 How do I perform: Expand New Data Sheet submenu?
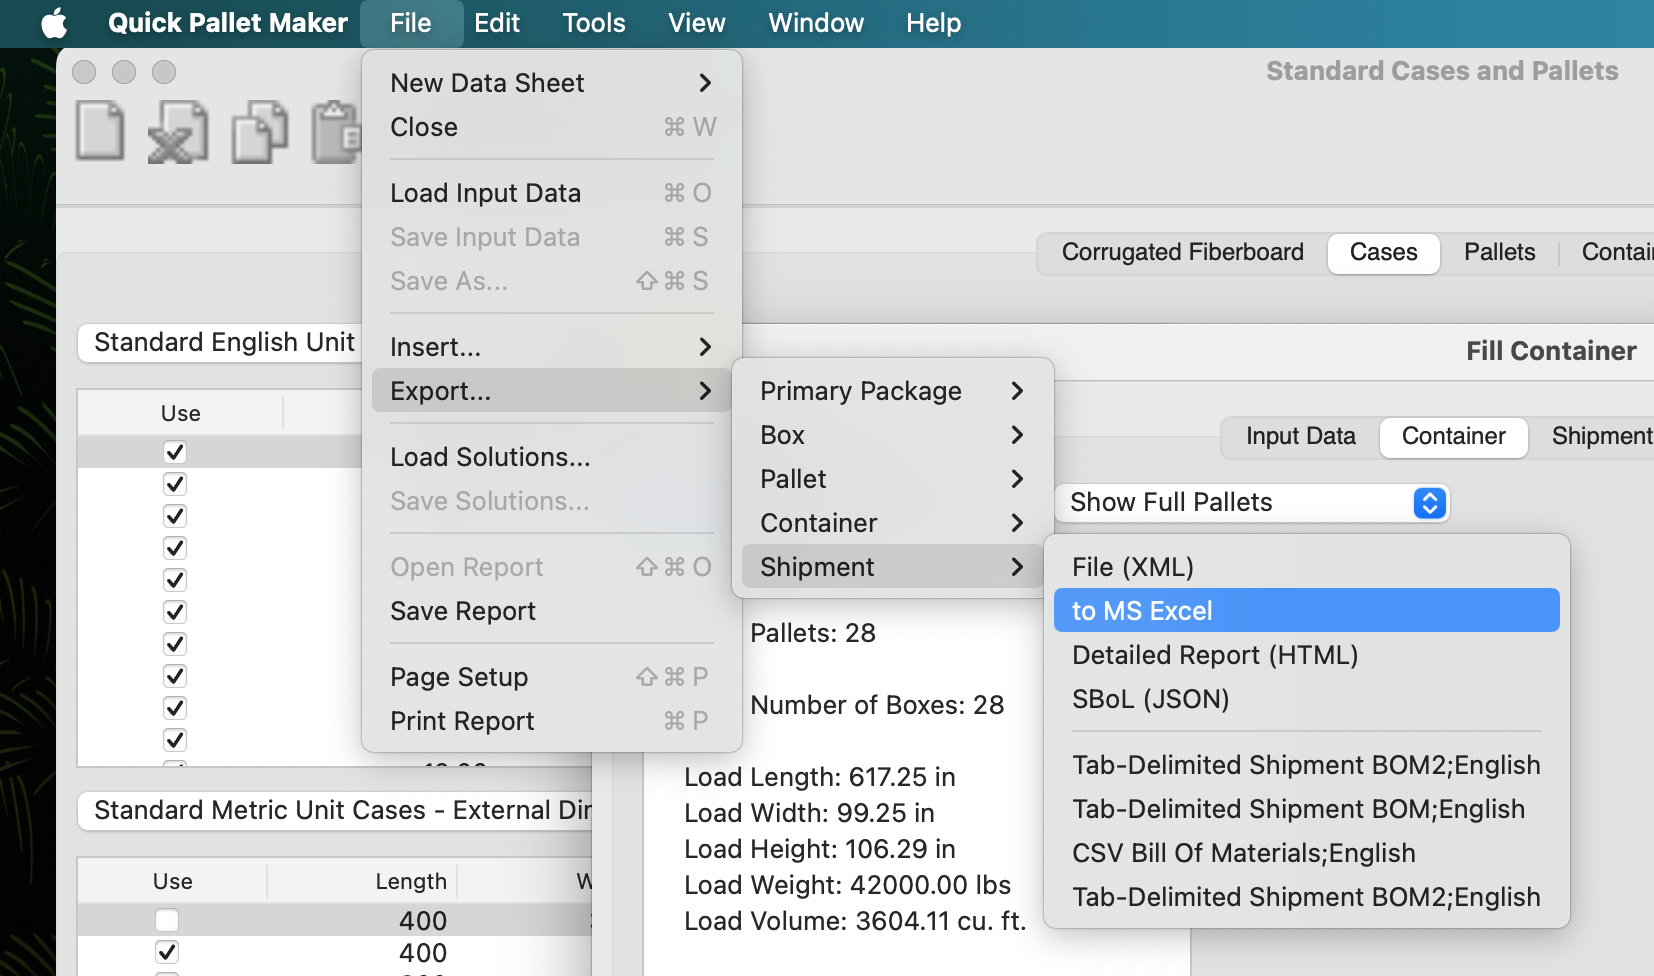tap(552, 83)
